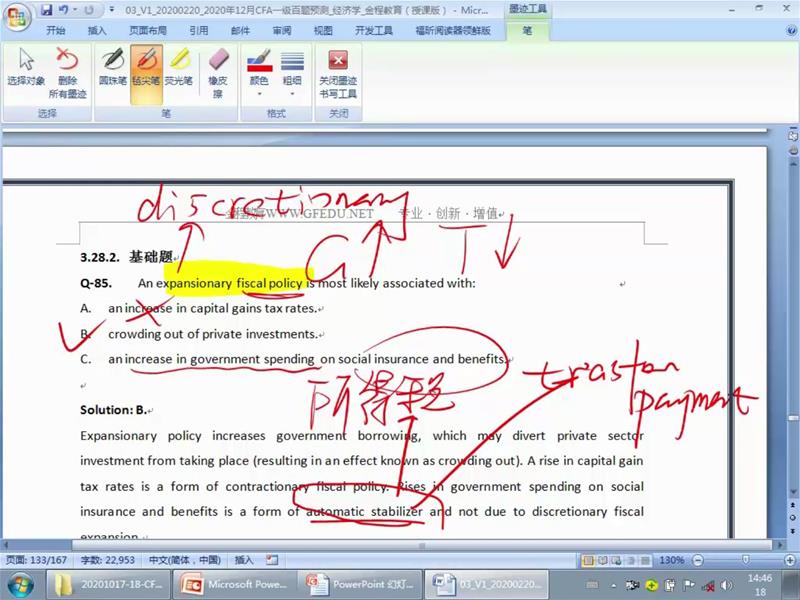Click the horizontal scrollbar thumb
Image resolution: width=800 pixels, height=600 pixels.
pos(422,545)
